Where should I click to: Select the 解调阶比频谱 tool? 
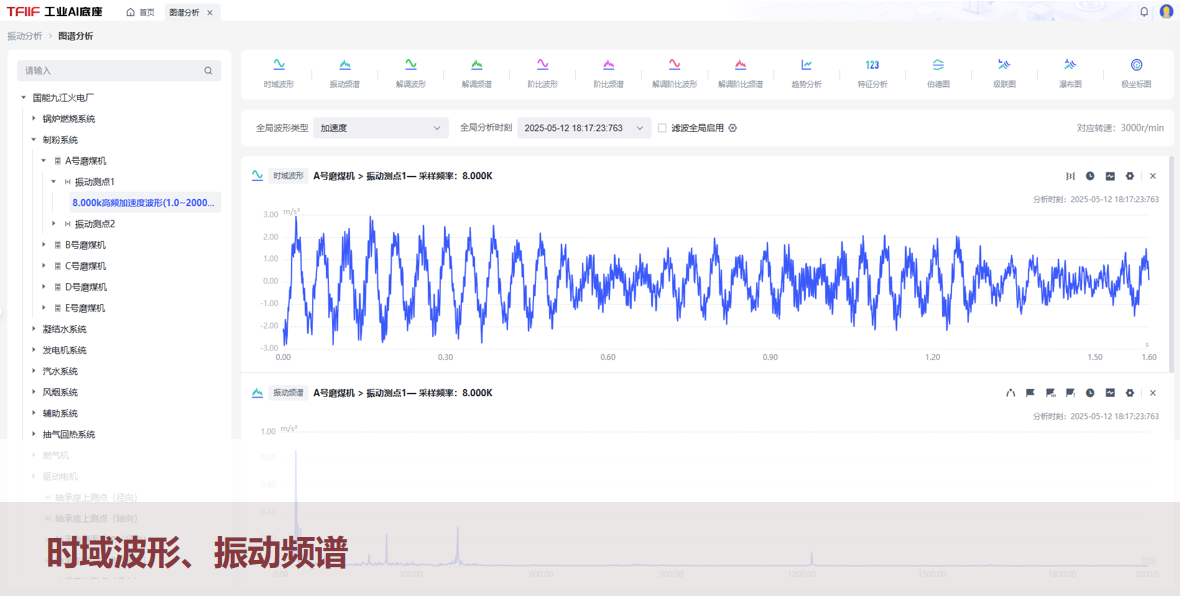click(741, 73)
